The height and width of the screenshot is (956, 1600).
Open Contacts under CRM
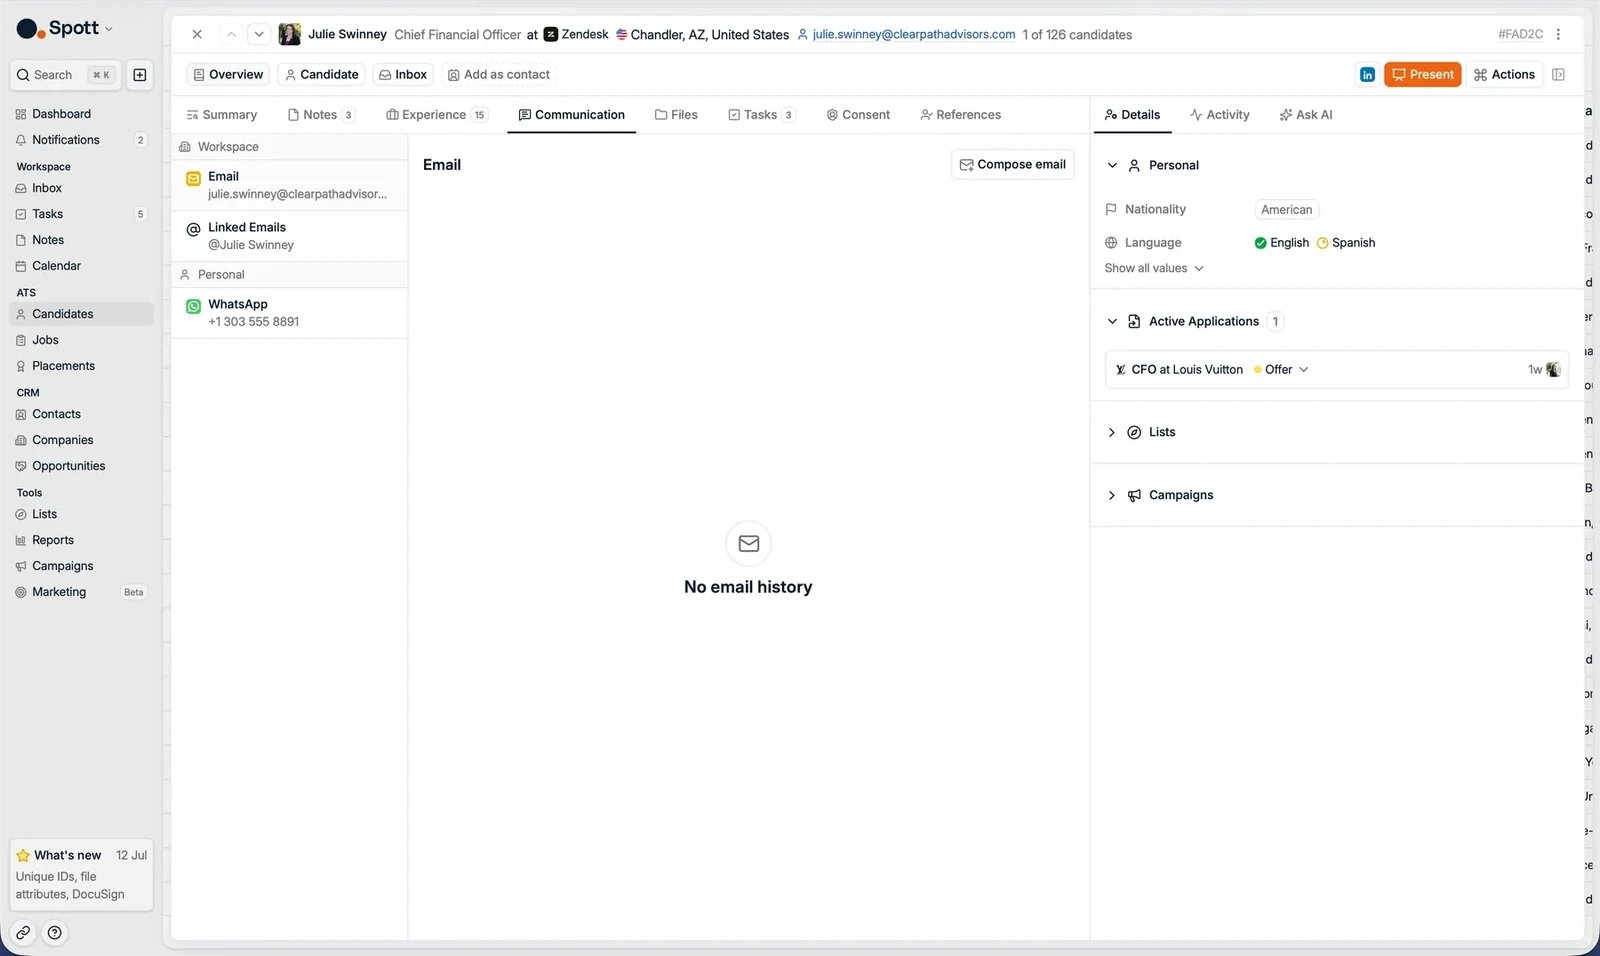coord(81,414)
